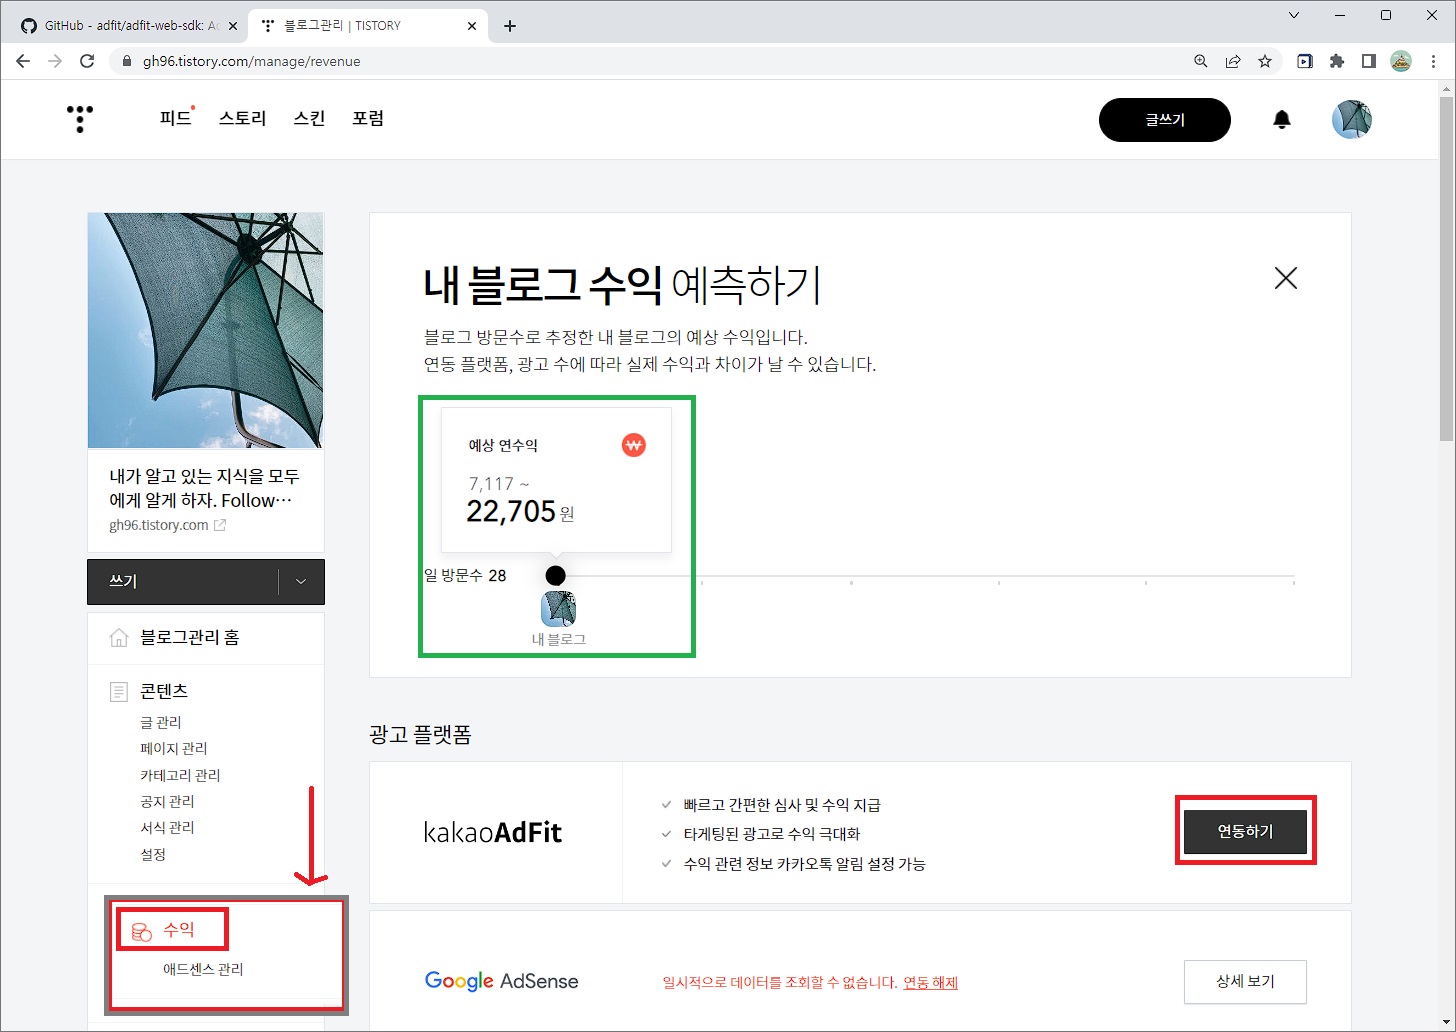Open the extensions puzzle icon
1456x1032 pixels.
point(1337,61)
